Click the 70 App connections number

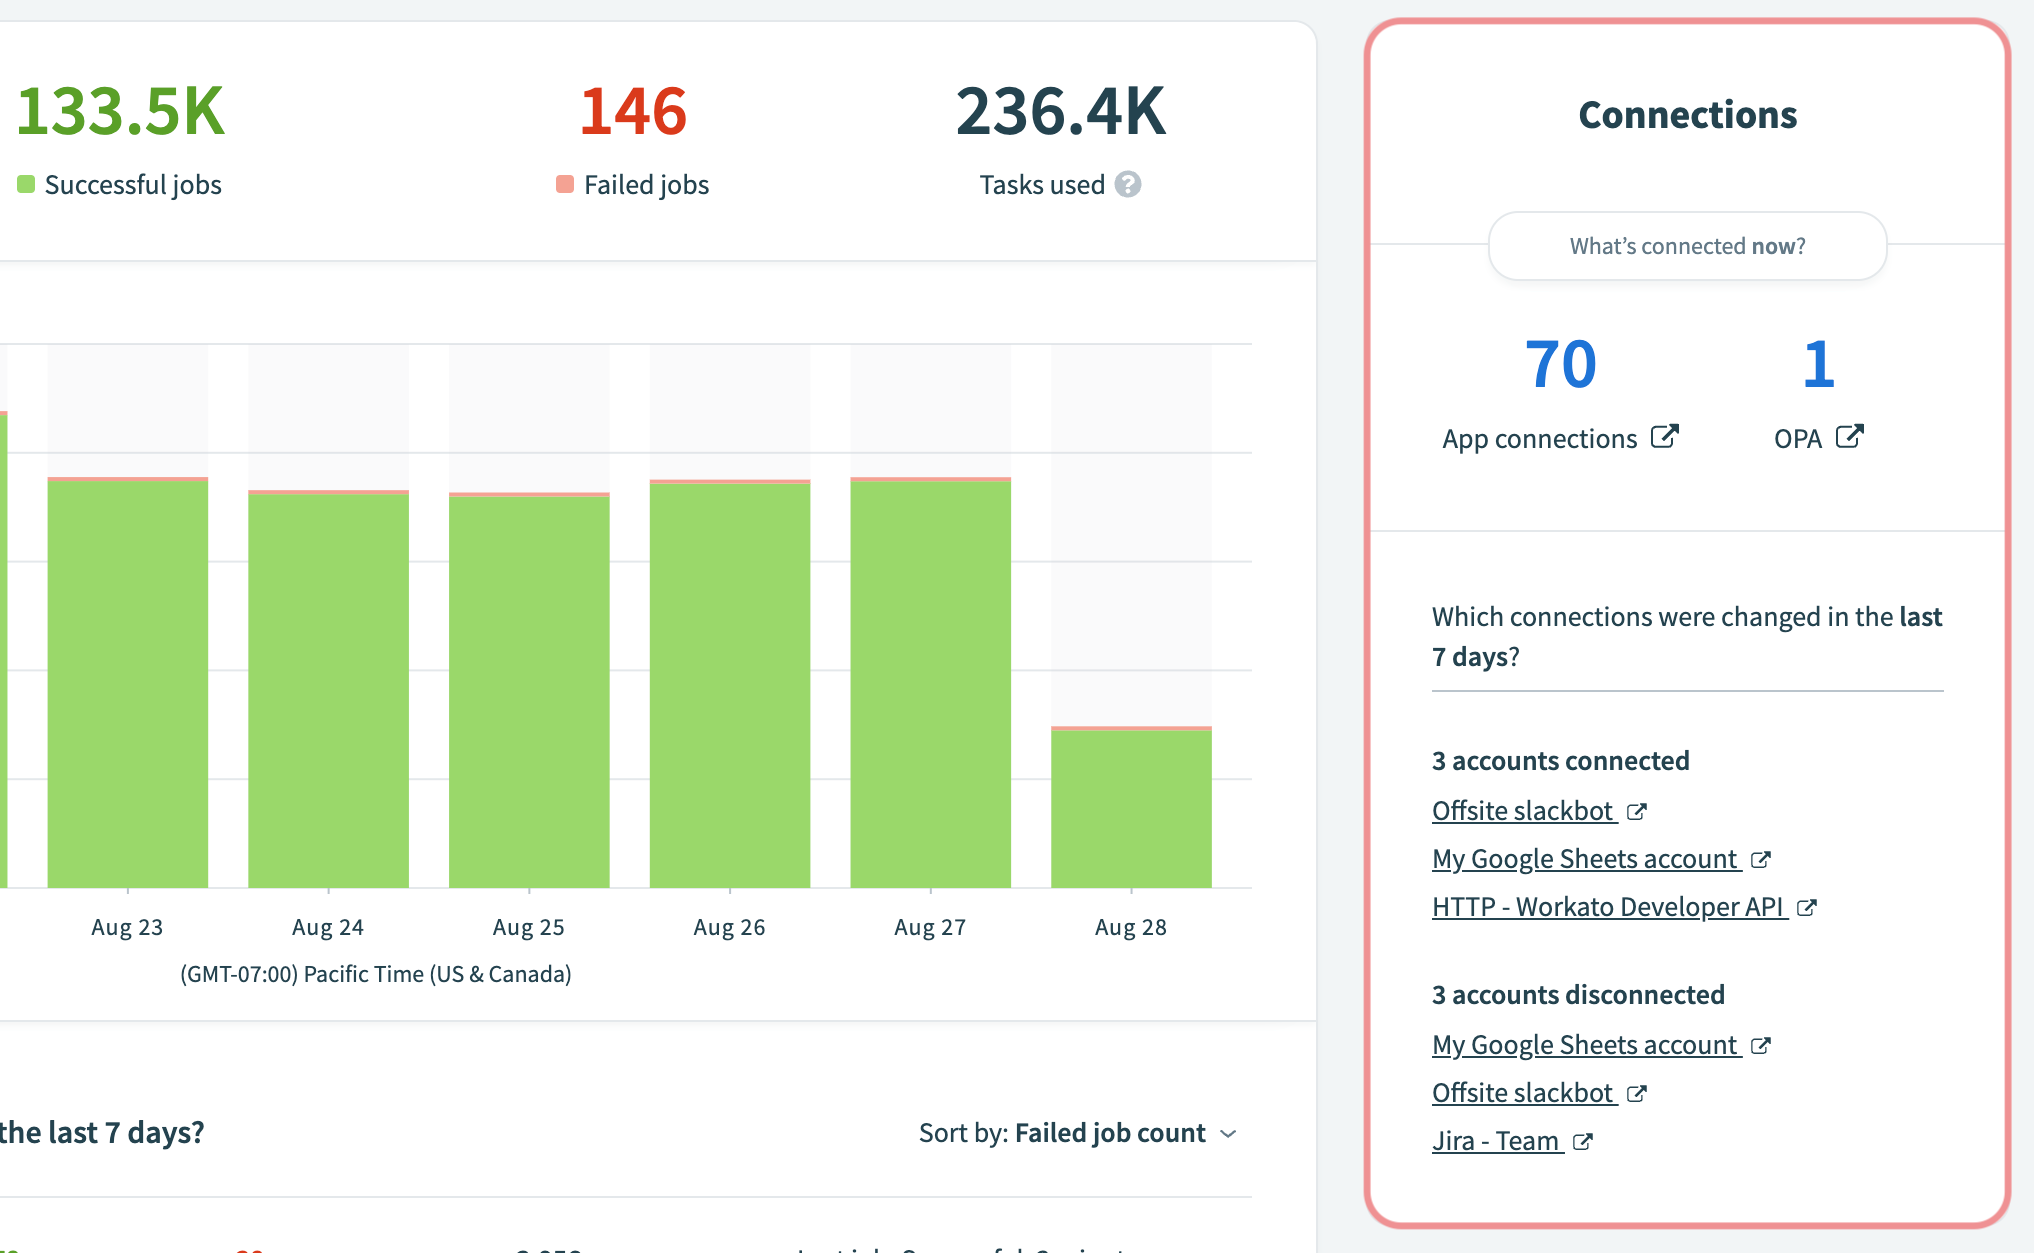(1560, 364)
